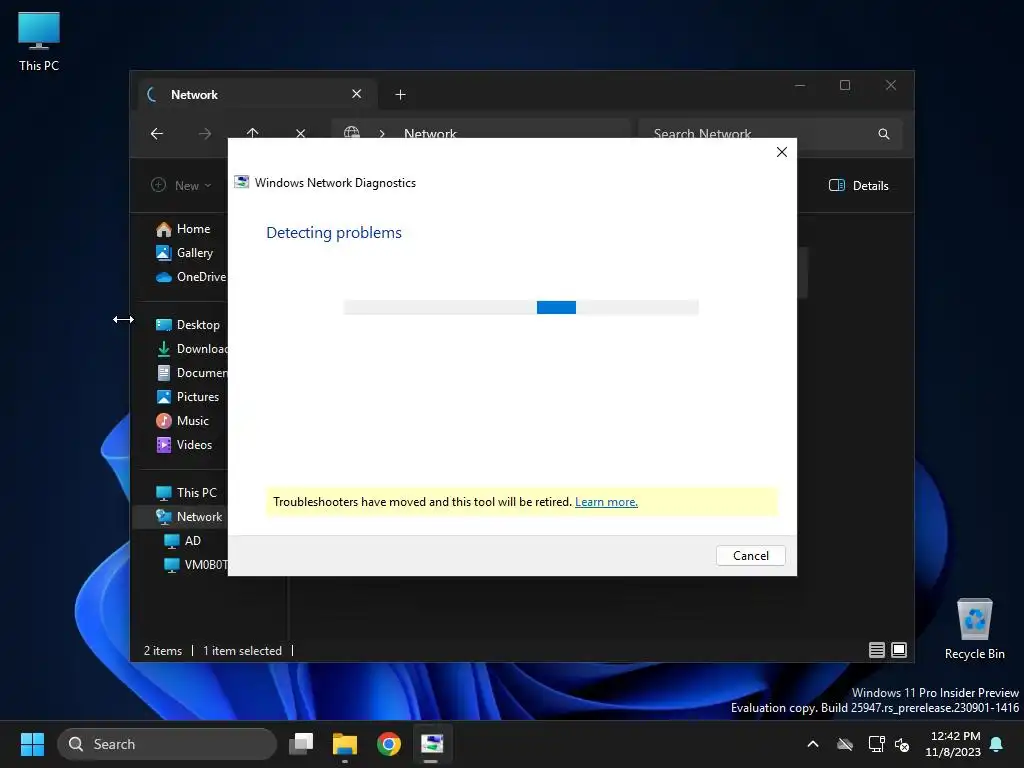Close the Windows Network Diagnostics dialog

point(782,152)
